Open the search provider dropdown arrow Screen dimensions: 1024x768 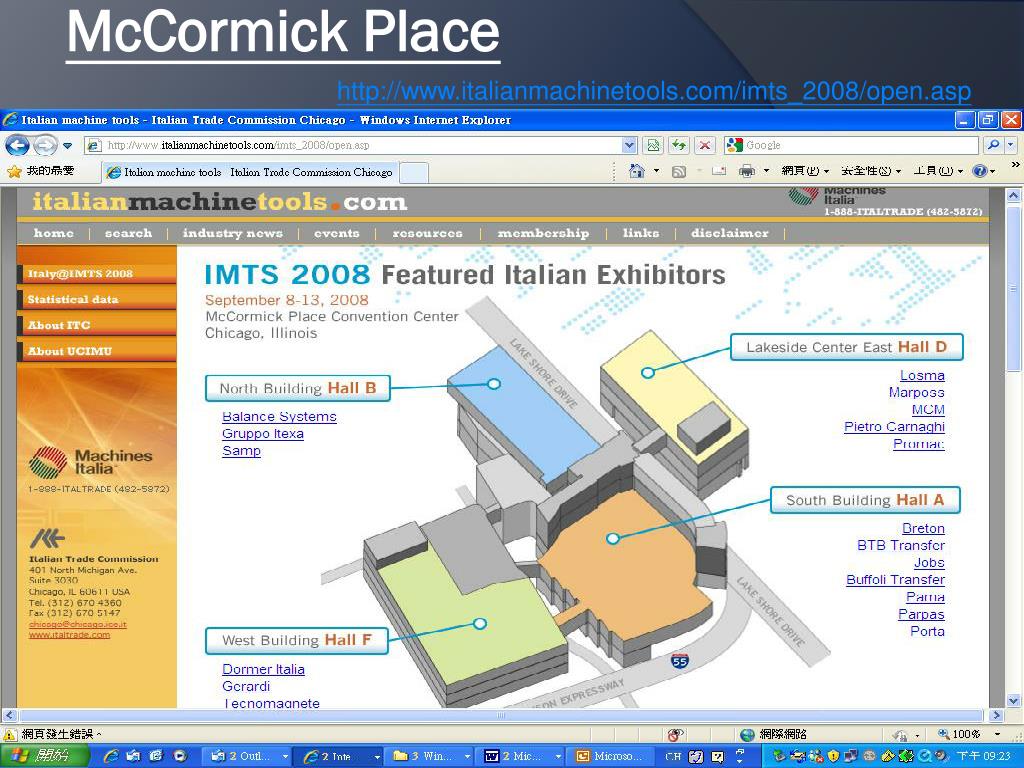[1011, 145]
